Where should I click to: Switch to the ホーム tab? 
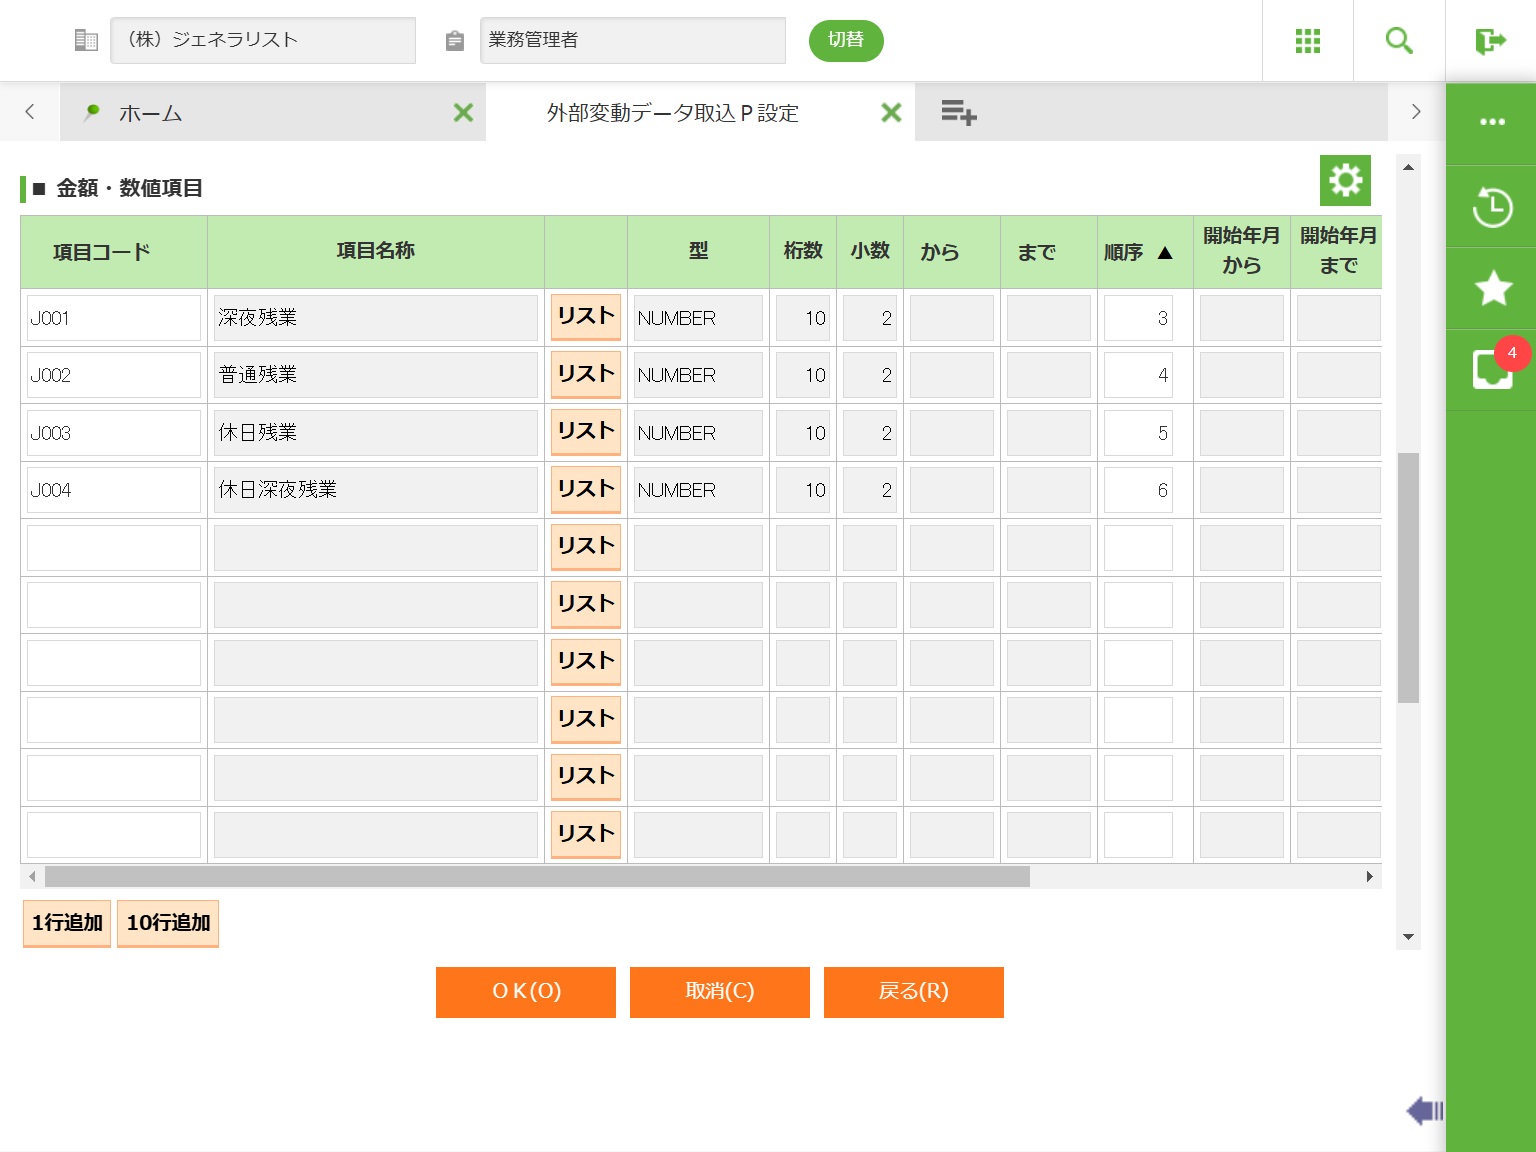click(150, 114)
